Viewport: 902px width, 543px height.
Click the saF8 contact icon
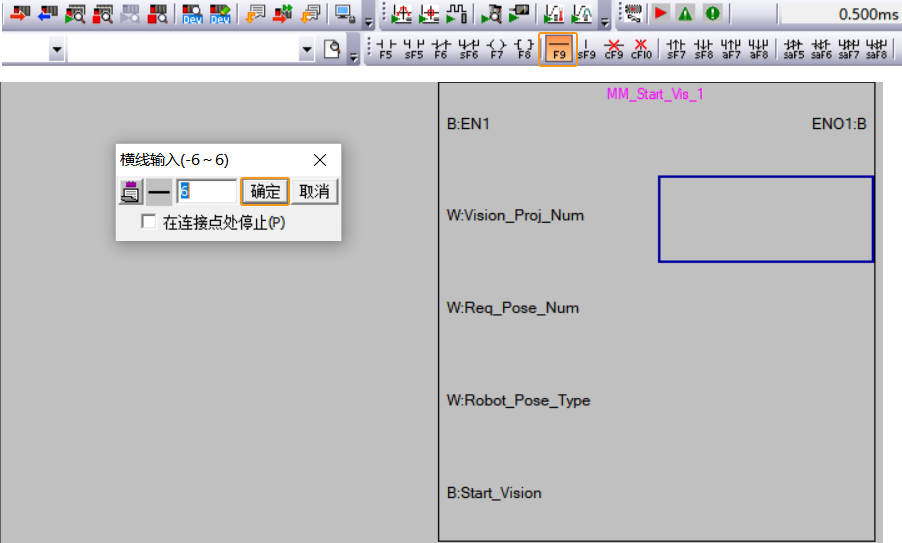[x=876, y=49]
